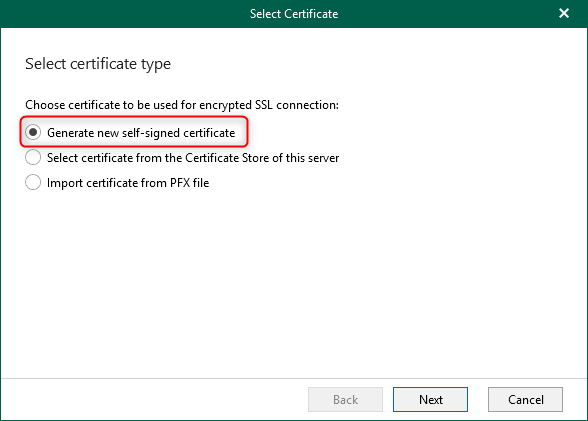Viewport: 588px width, 421px height.
Task: Click the word 'PFX' in the import option
Action: click(180, 183)
